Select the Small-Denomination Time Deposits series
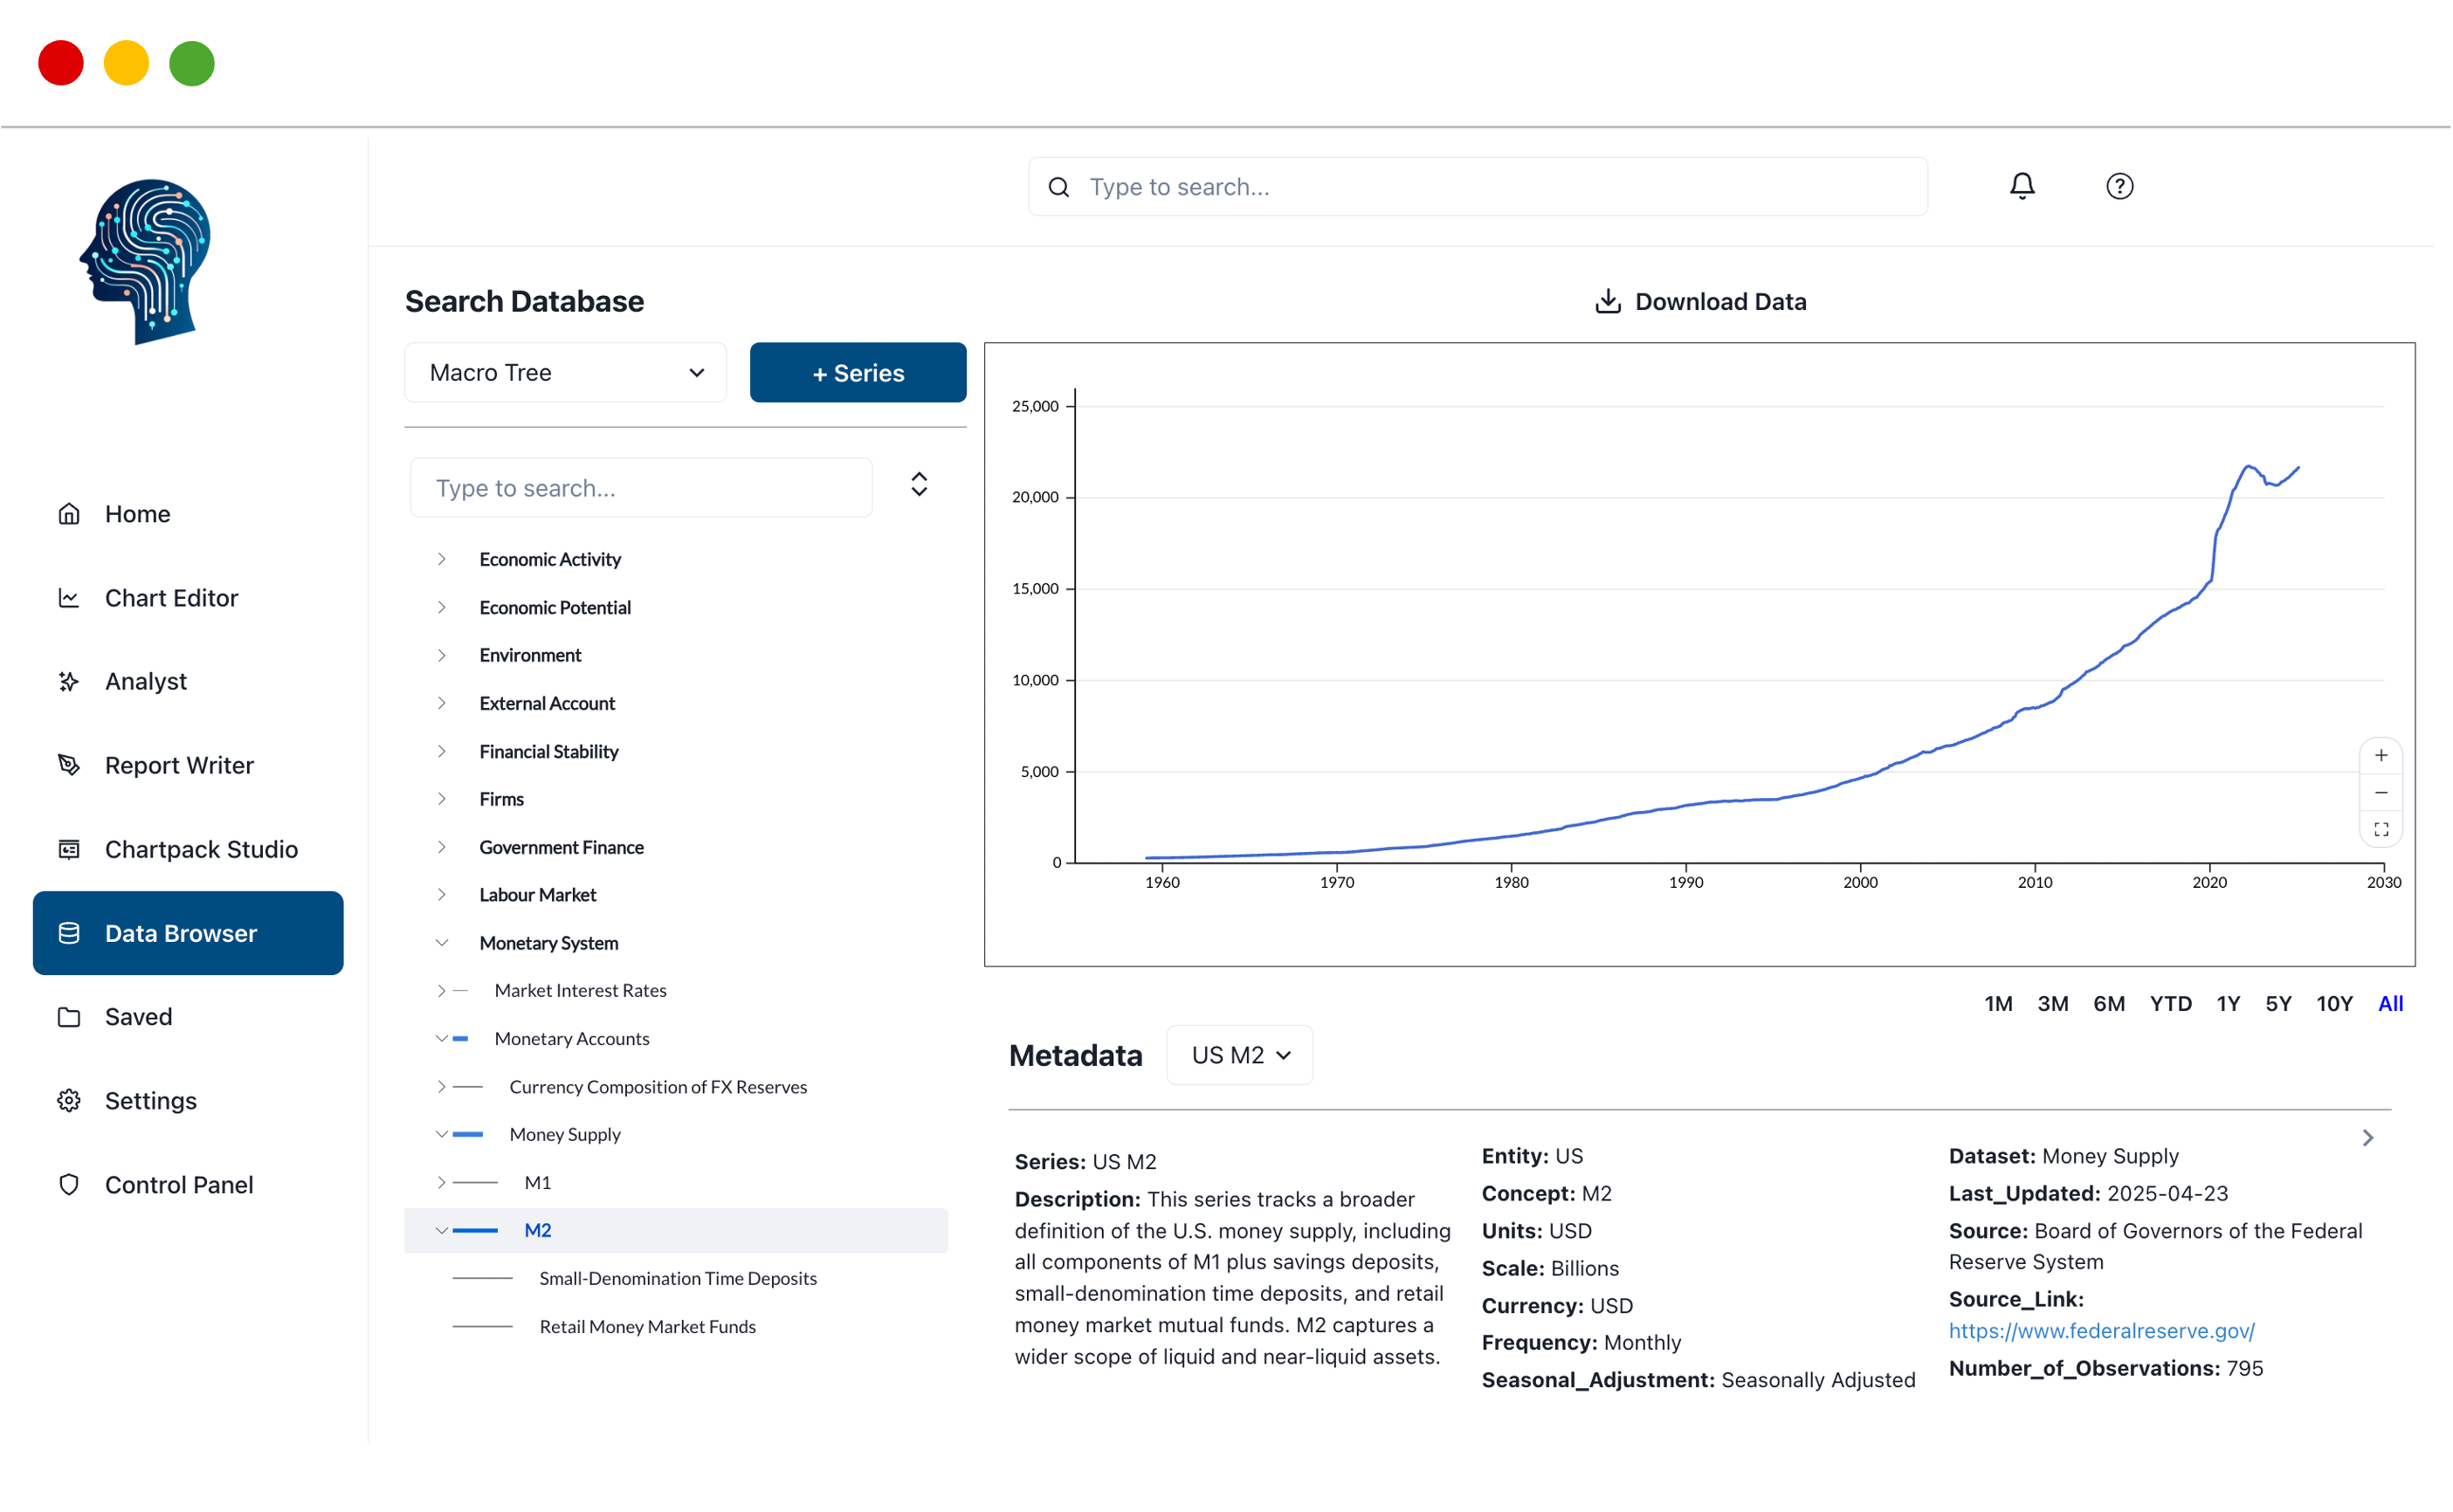The height and width of the screenshot is (1512, 2453). [x=678, y=1278]
